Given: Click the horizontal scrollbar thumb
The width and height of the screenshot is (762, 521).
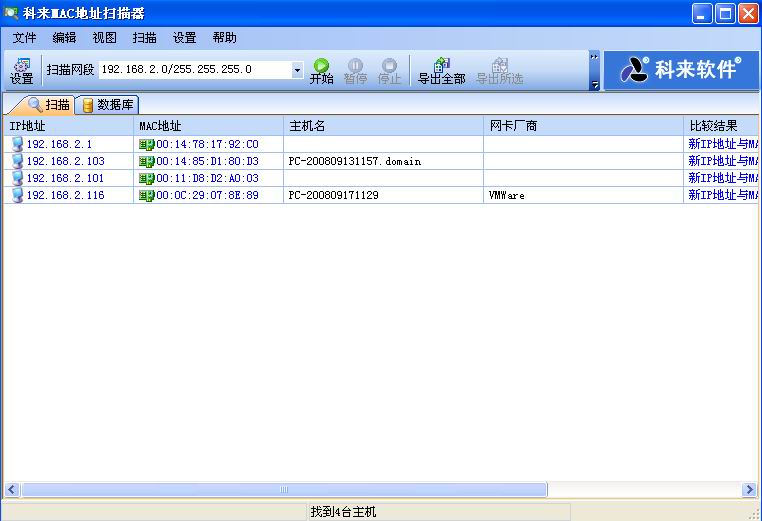Looking at the screenshot, I should pos(284,489).
